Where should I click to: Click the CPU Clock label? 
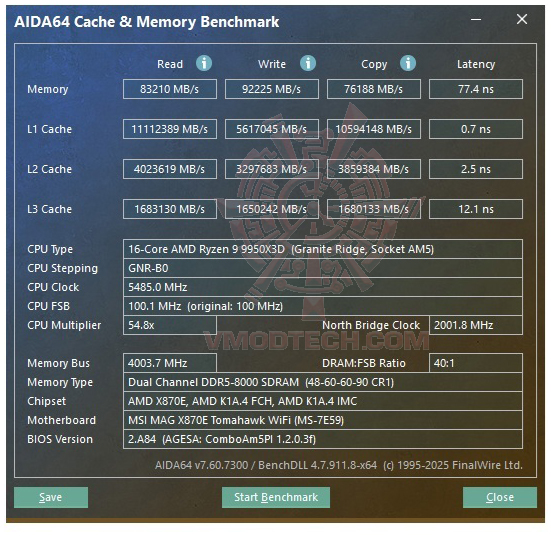[x=53, y=287]
